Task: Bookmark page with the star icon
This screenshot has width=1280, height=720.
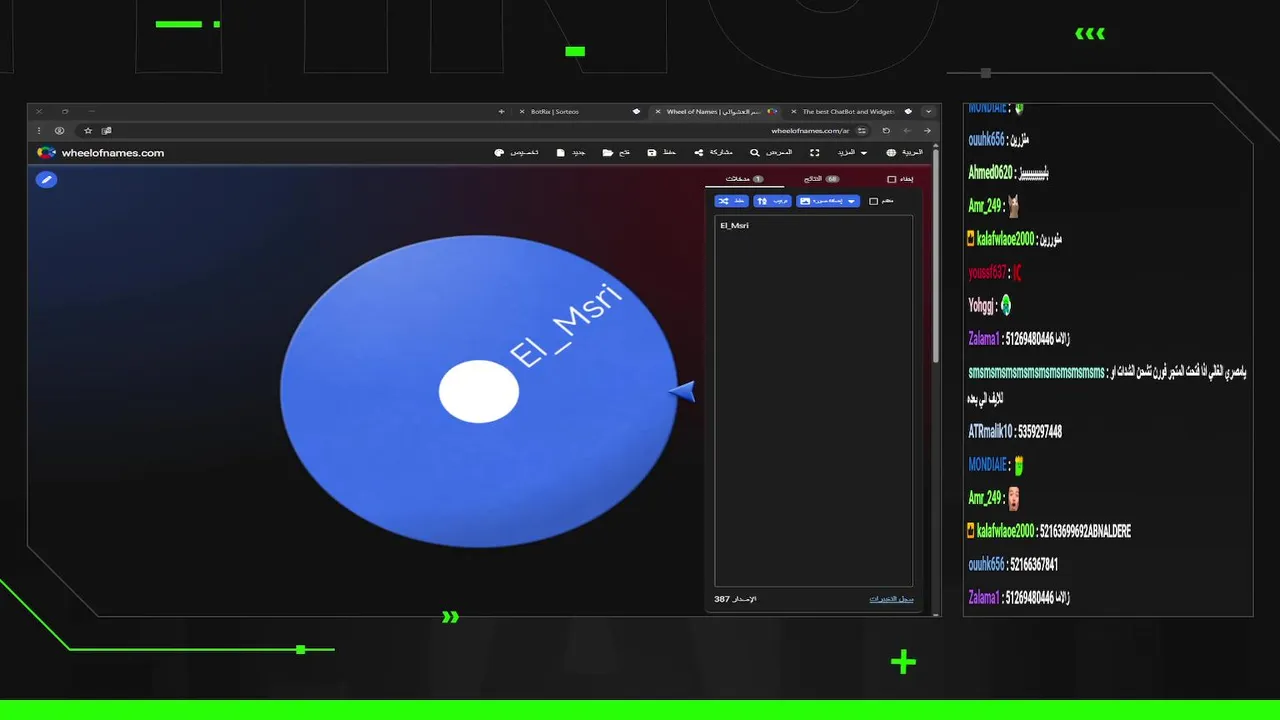Action: coord(88,131)
